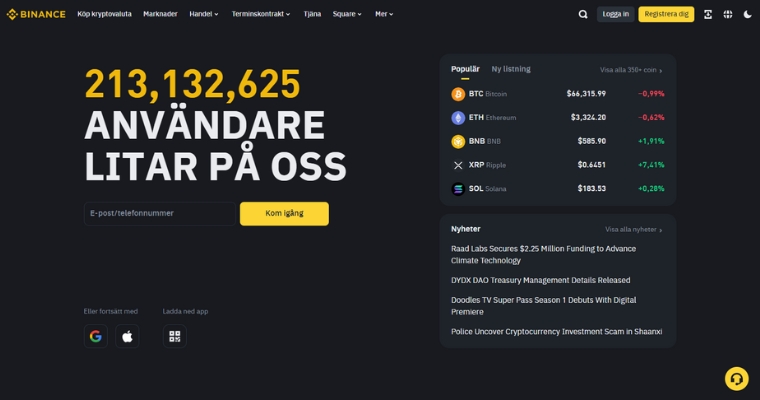Image resolution: width=760 pixels, height=400 pixels.
Task: Click the SOL change +0,28%
Action: point(651,189)
